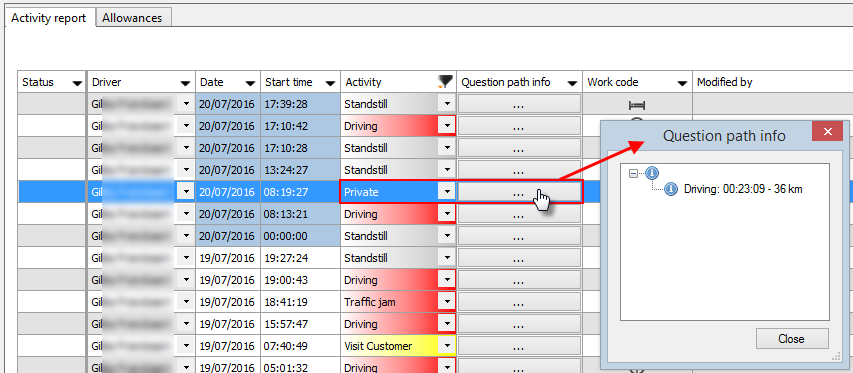Click the date cell in 07:40:49 row
Viewport: 853px width, 373px height.
[227, 346]
